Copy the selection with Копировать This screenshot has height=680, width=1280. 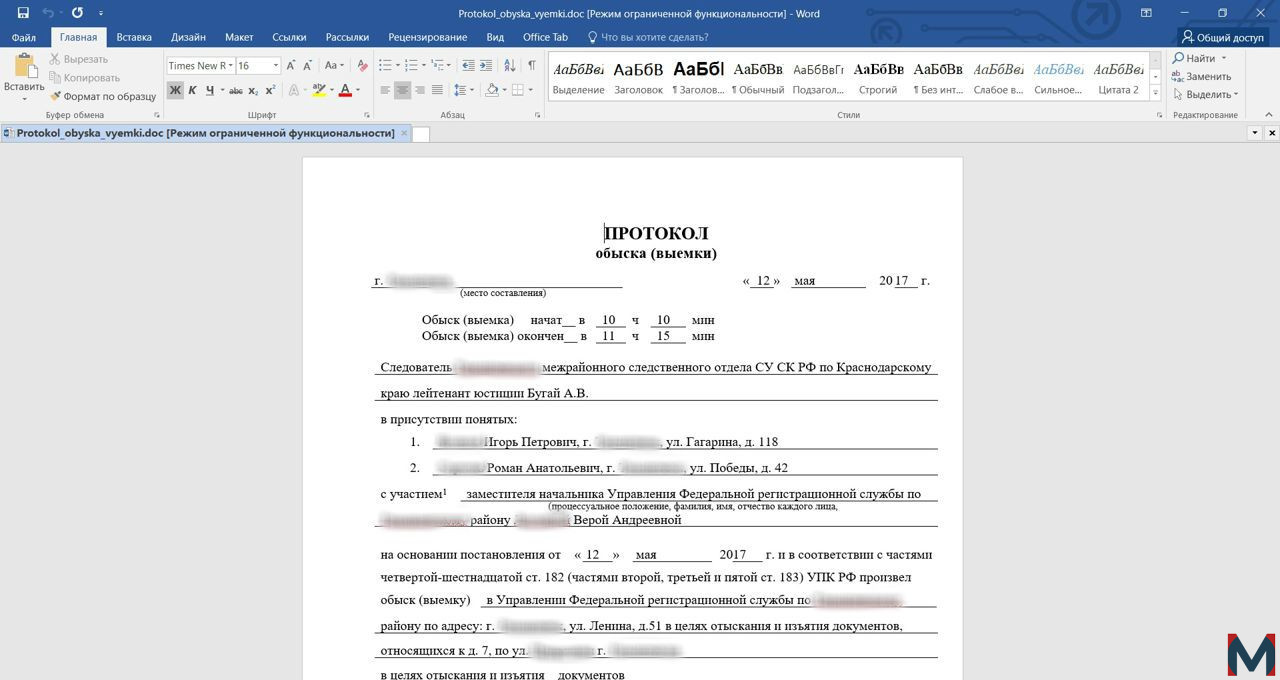point(84,78)
